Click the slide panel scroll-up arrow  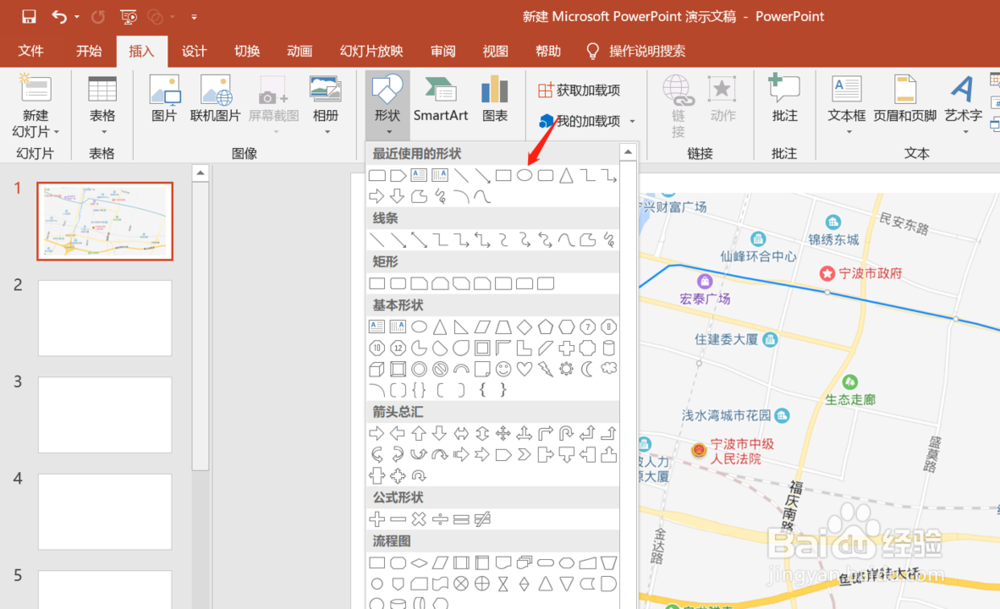200,173
